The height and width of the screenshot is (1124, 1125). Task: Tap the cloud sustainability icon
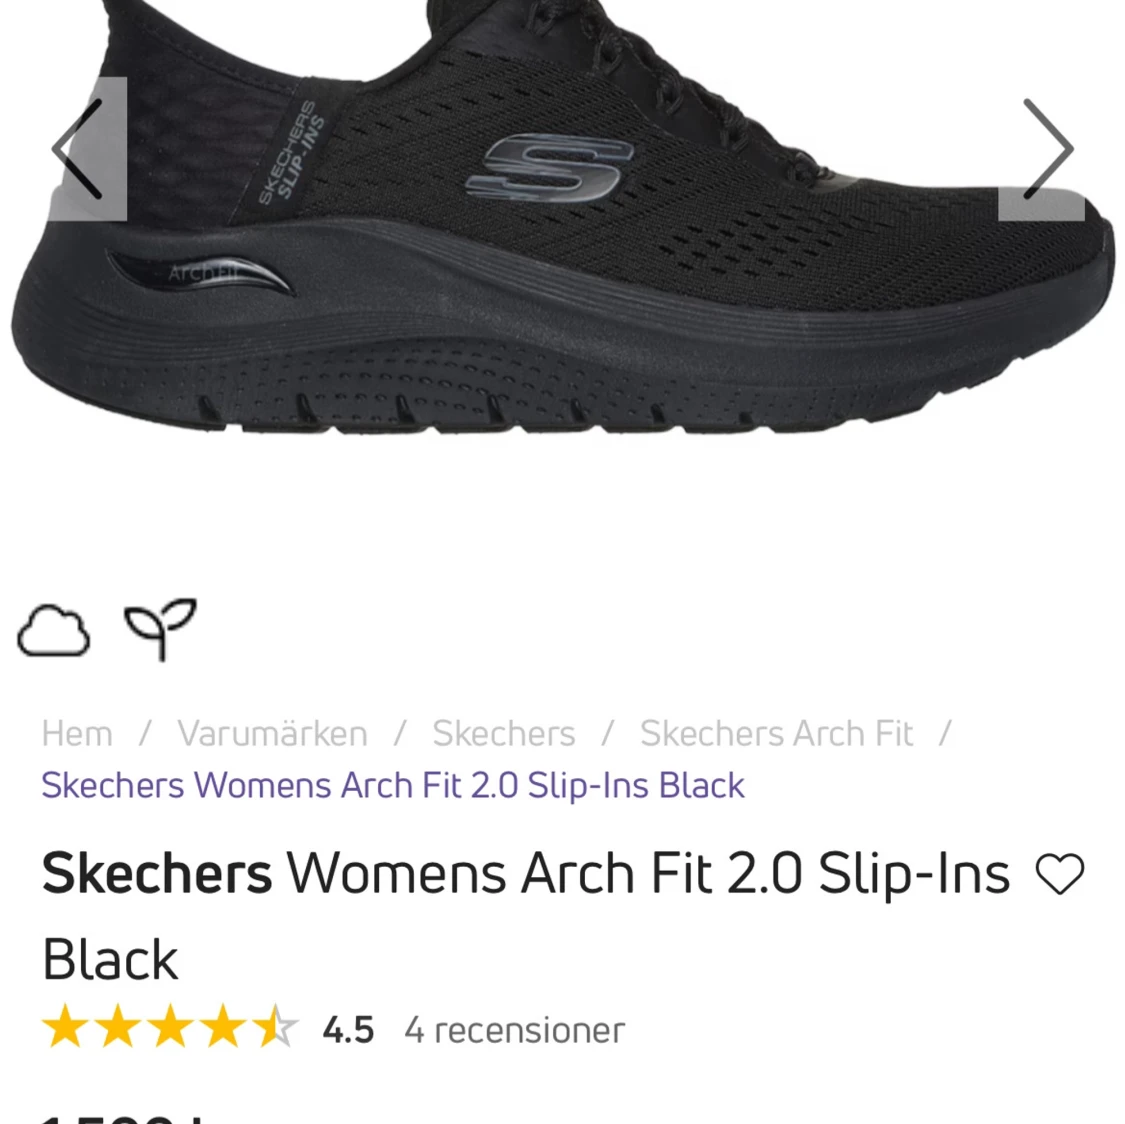53,629
